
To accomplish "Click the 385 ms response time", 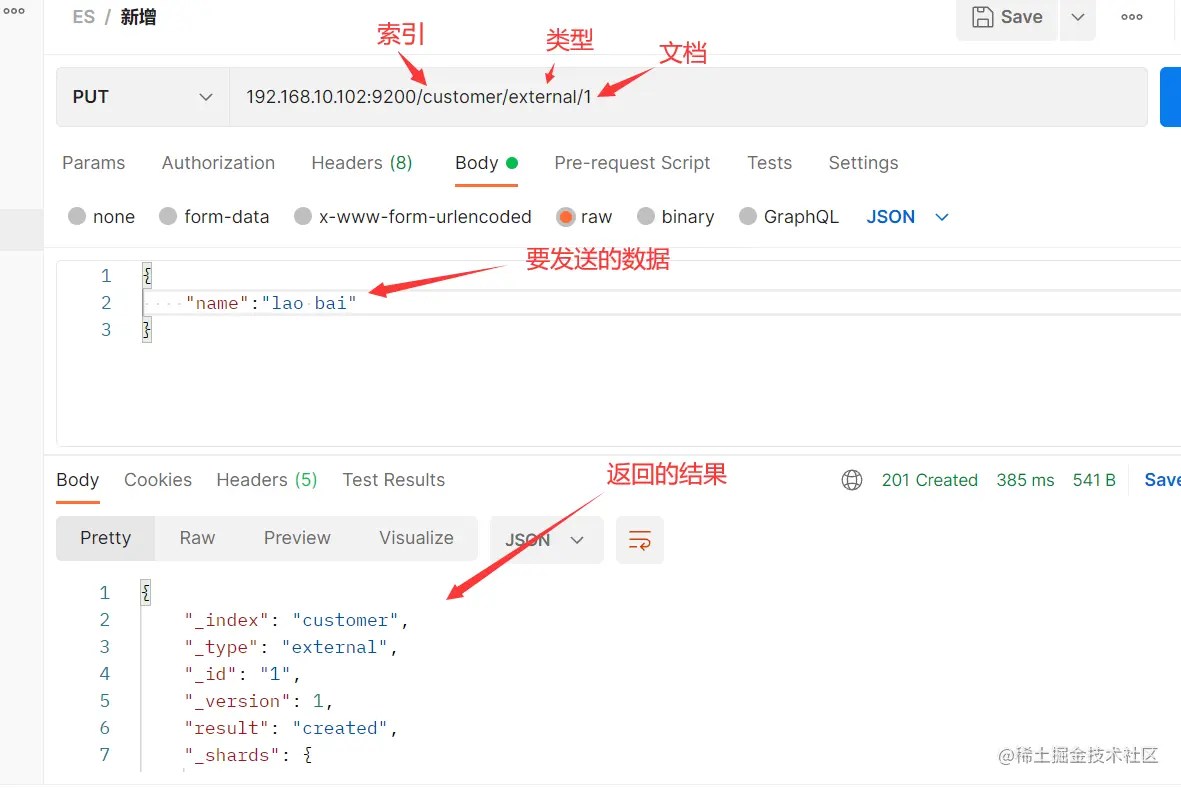I will 1025,480.
